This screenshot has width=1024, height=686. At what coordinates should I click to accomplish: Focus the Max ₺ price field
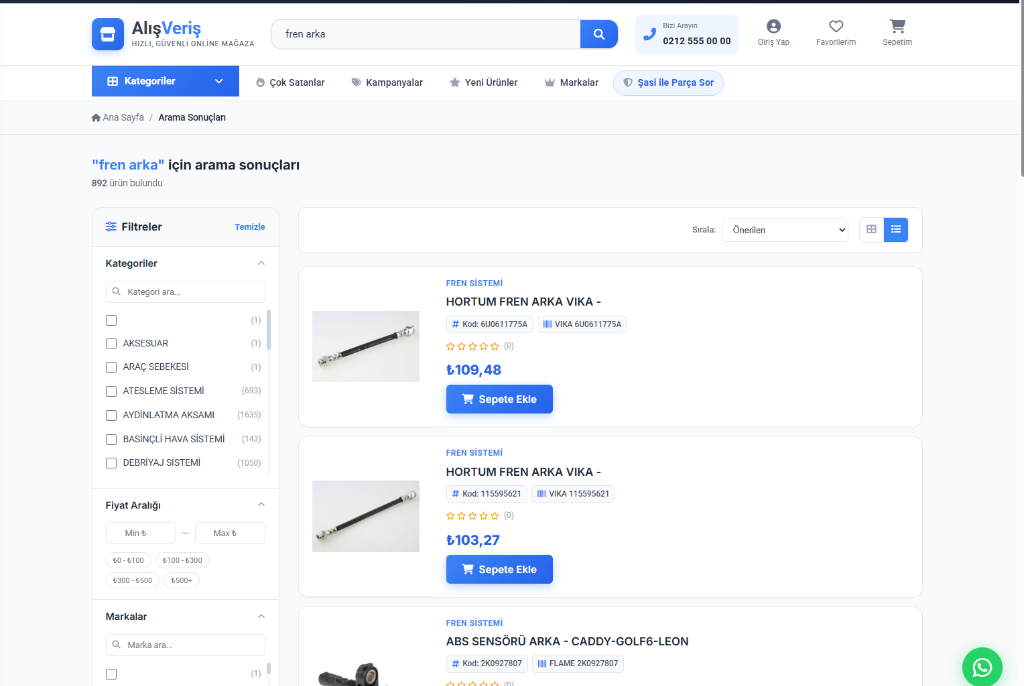tap(230, 533)
